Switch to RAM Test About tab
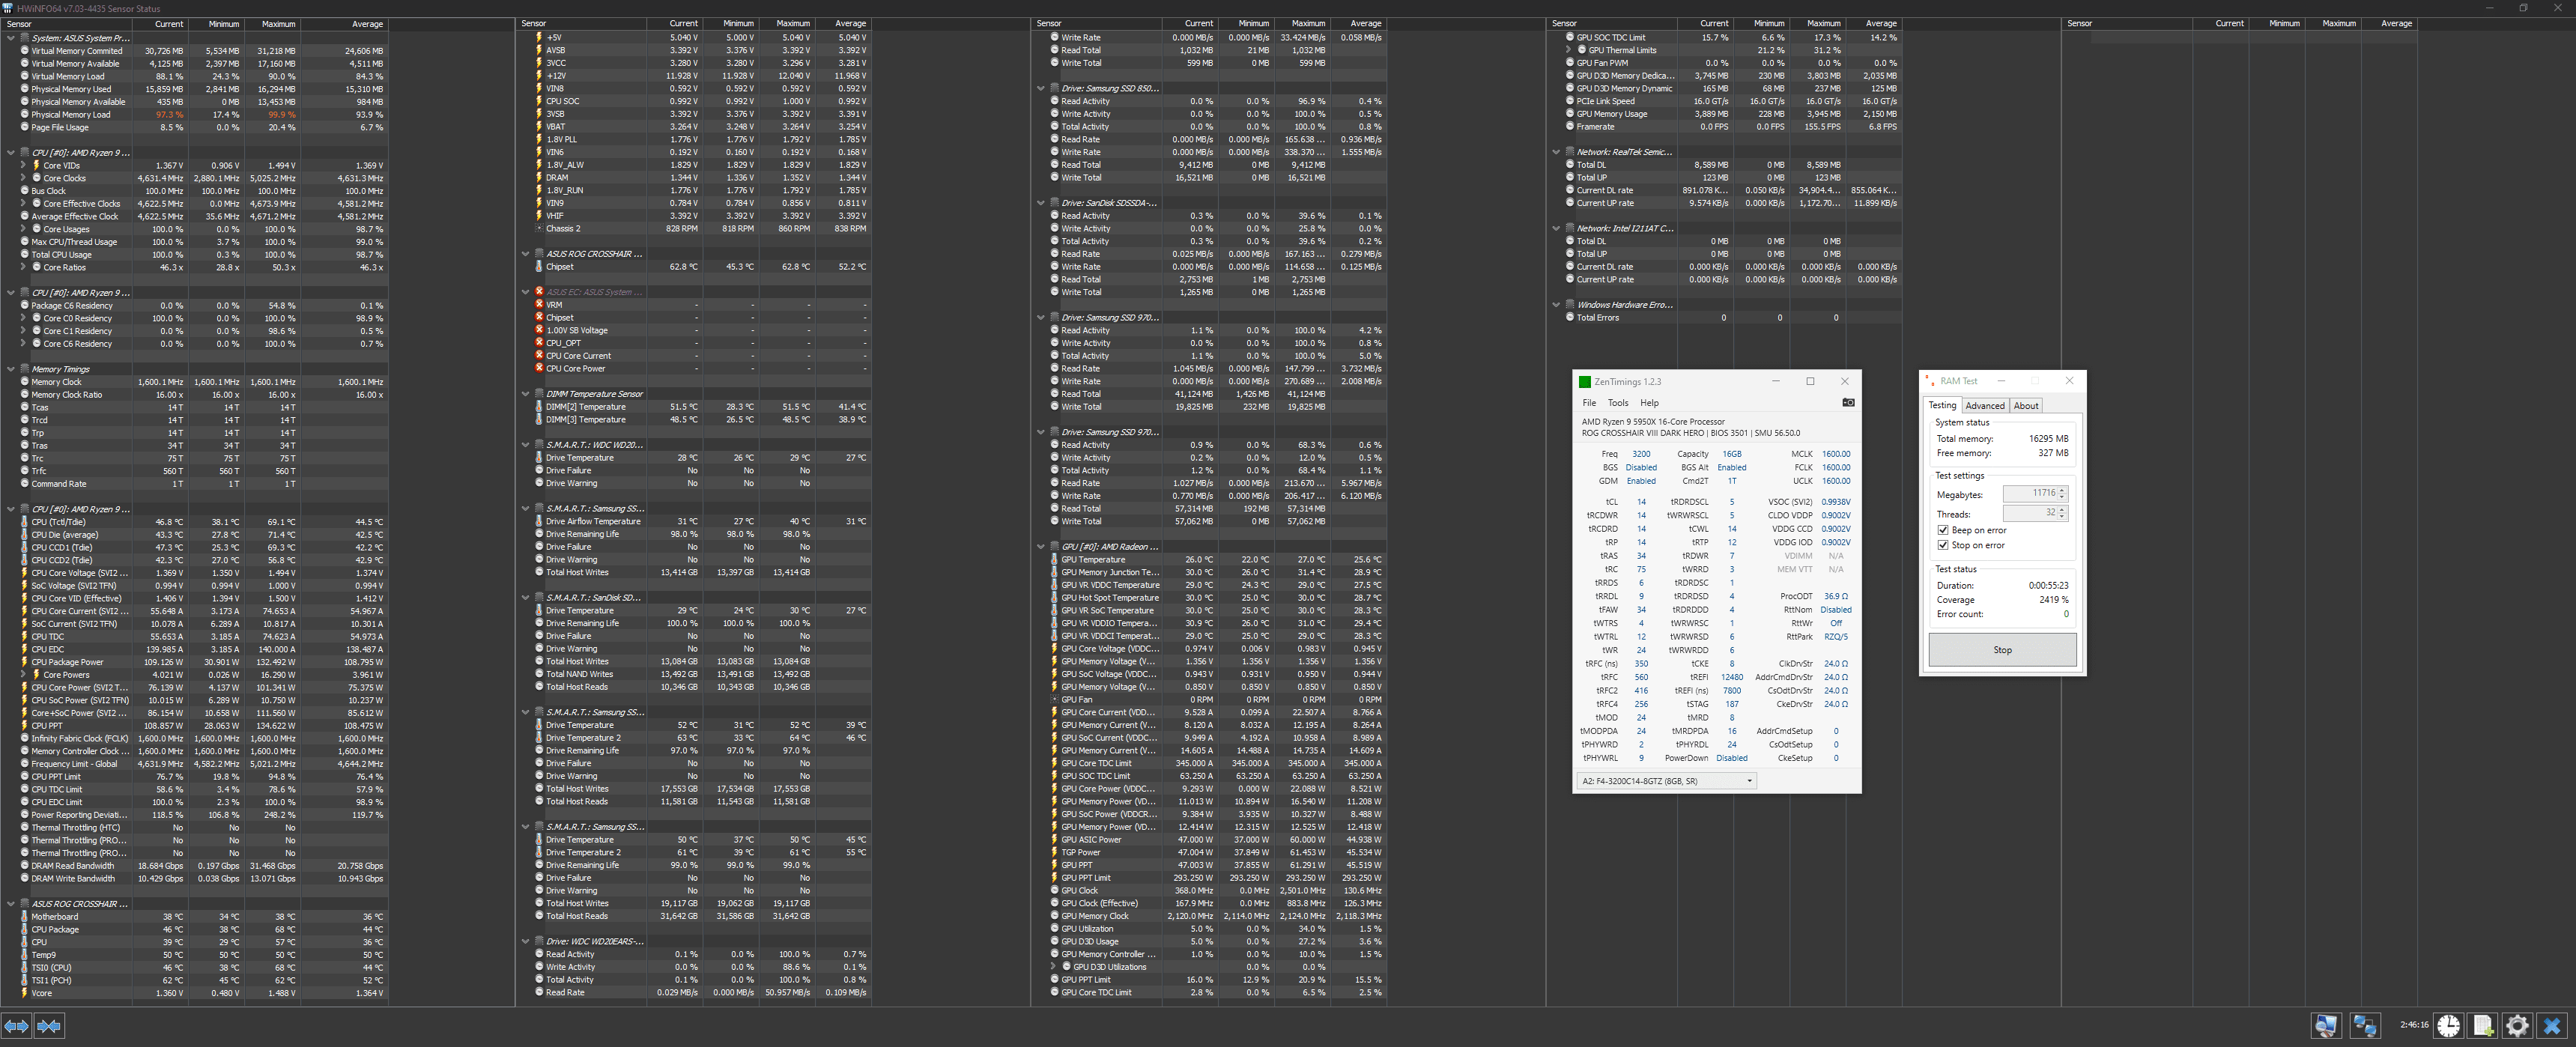Image resolution: width=2576 pixels, height=1047 pixels. [2026, 406]
